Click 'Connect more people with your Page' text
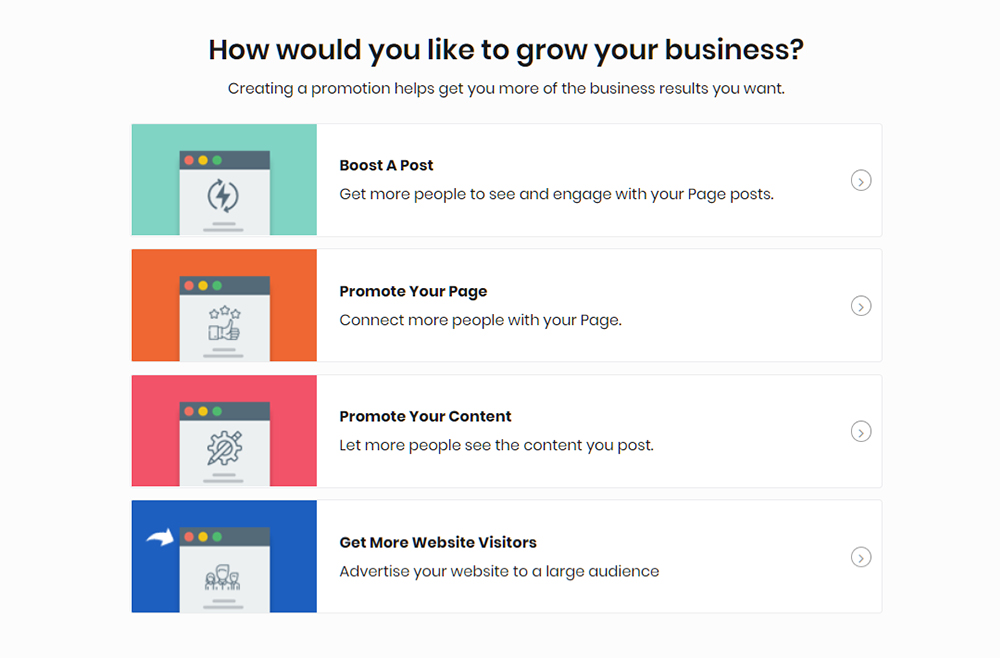The height and width of the screenshot is (658, 1000). pyautogui.click(x=480, y=321)
